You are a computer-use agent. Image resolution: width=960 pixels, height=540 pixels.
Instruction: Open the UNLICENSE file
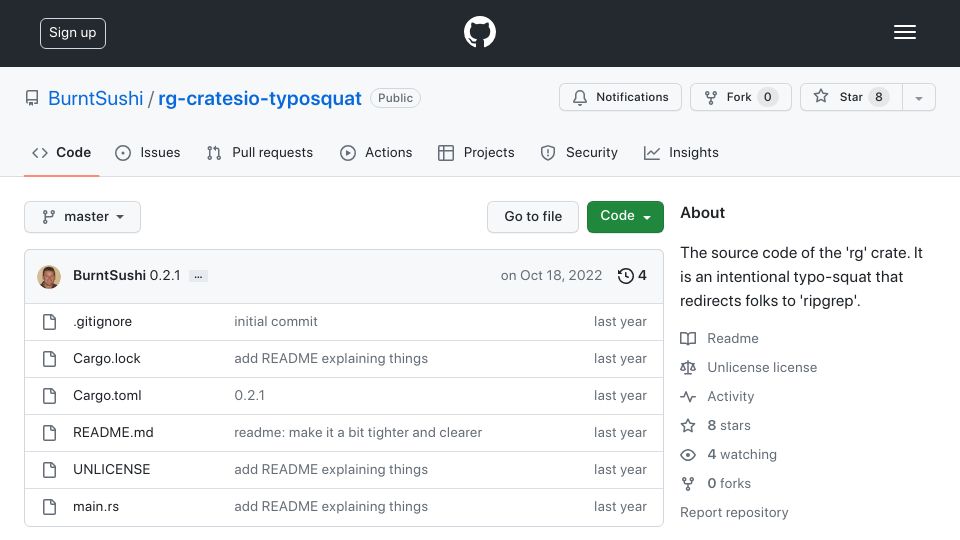point(111,470)
